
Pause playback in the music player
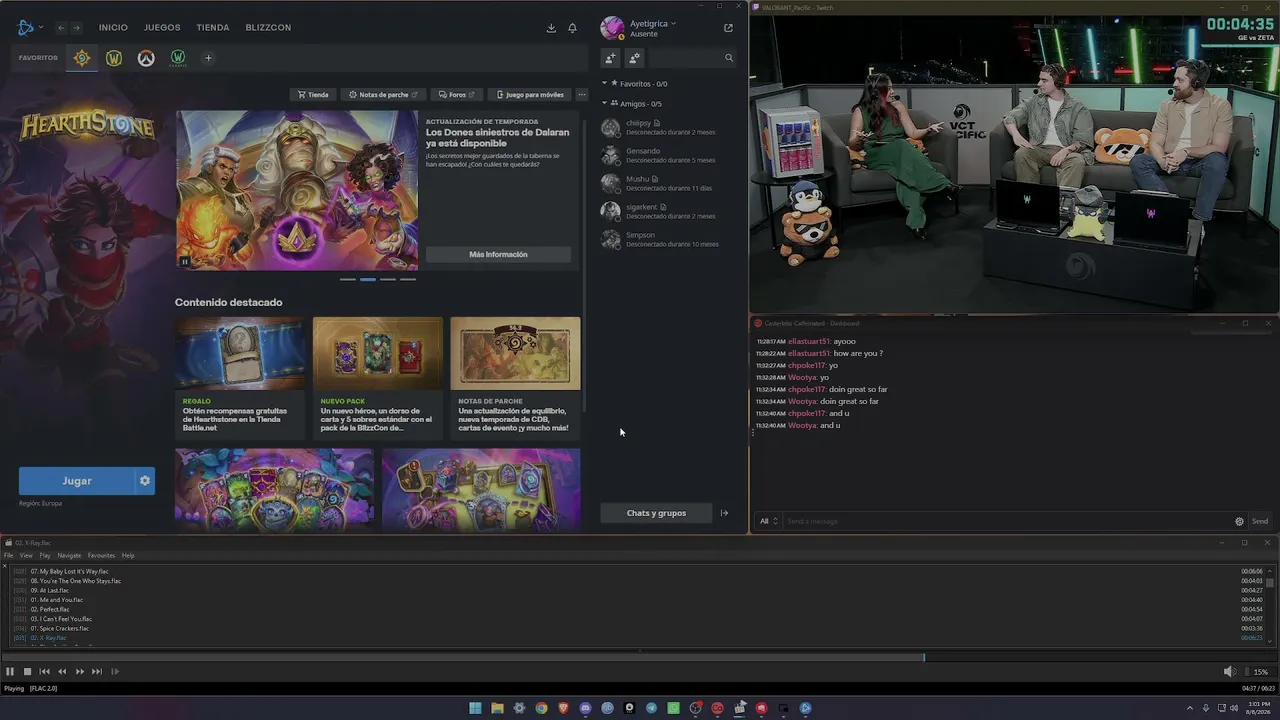(x=10, y=672)
